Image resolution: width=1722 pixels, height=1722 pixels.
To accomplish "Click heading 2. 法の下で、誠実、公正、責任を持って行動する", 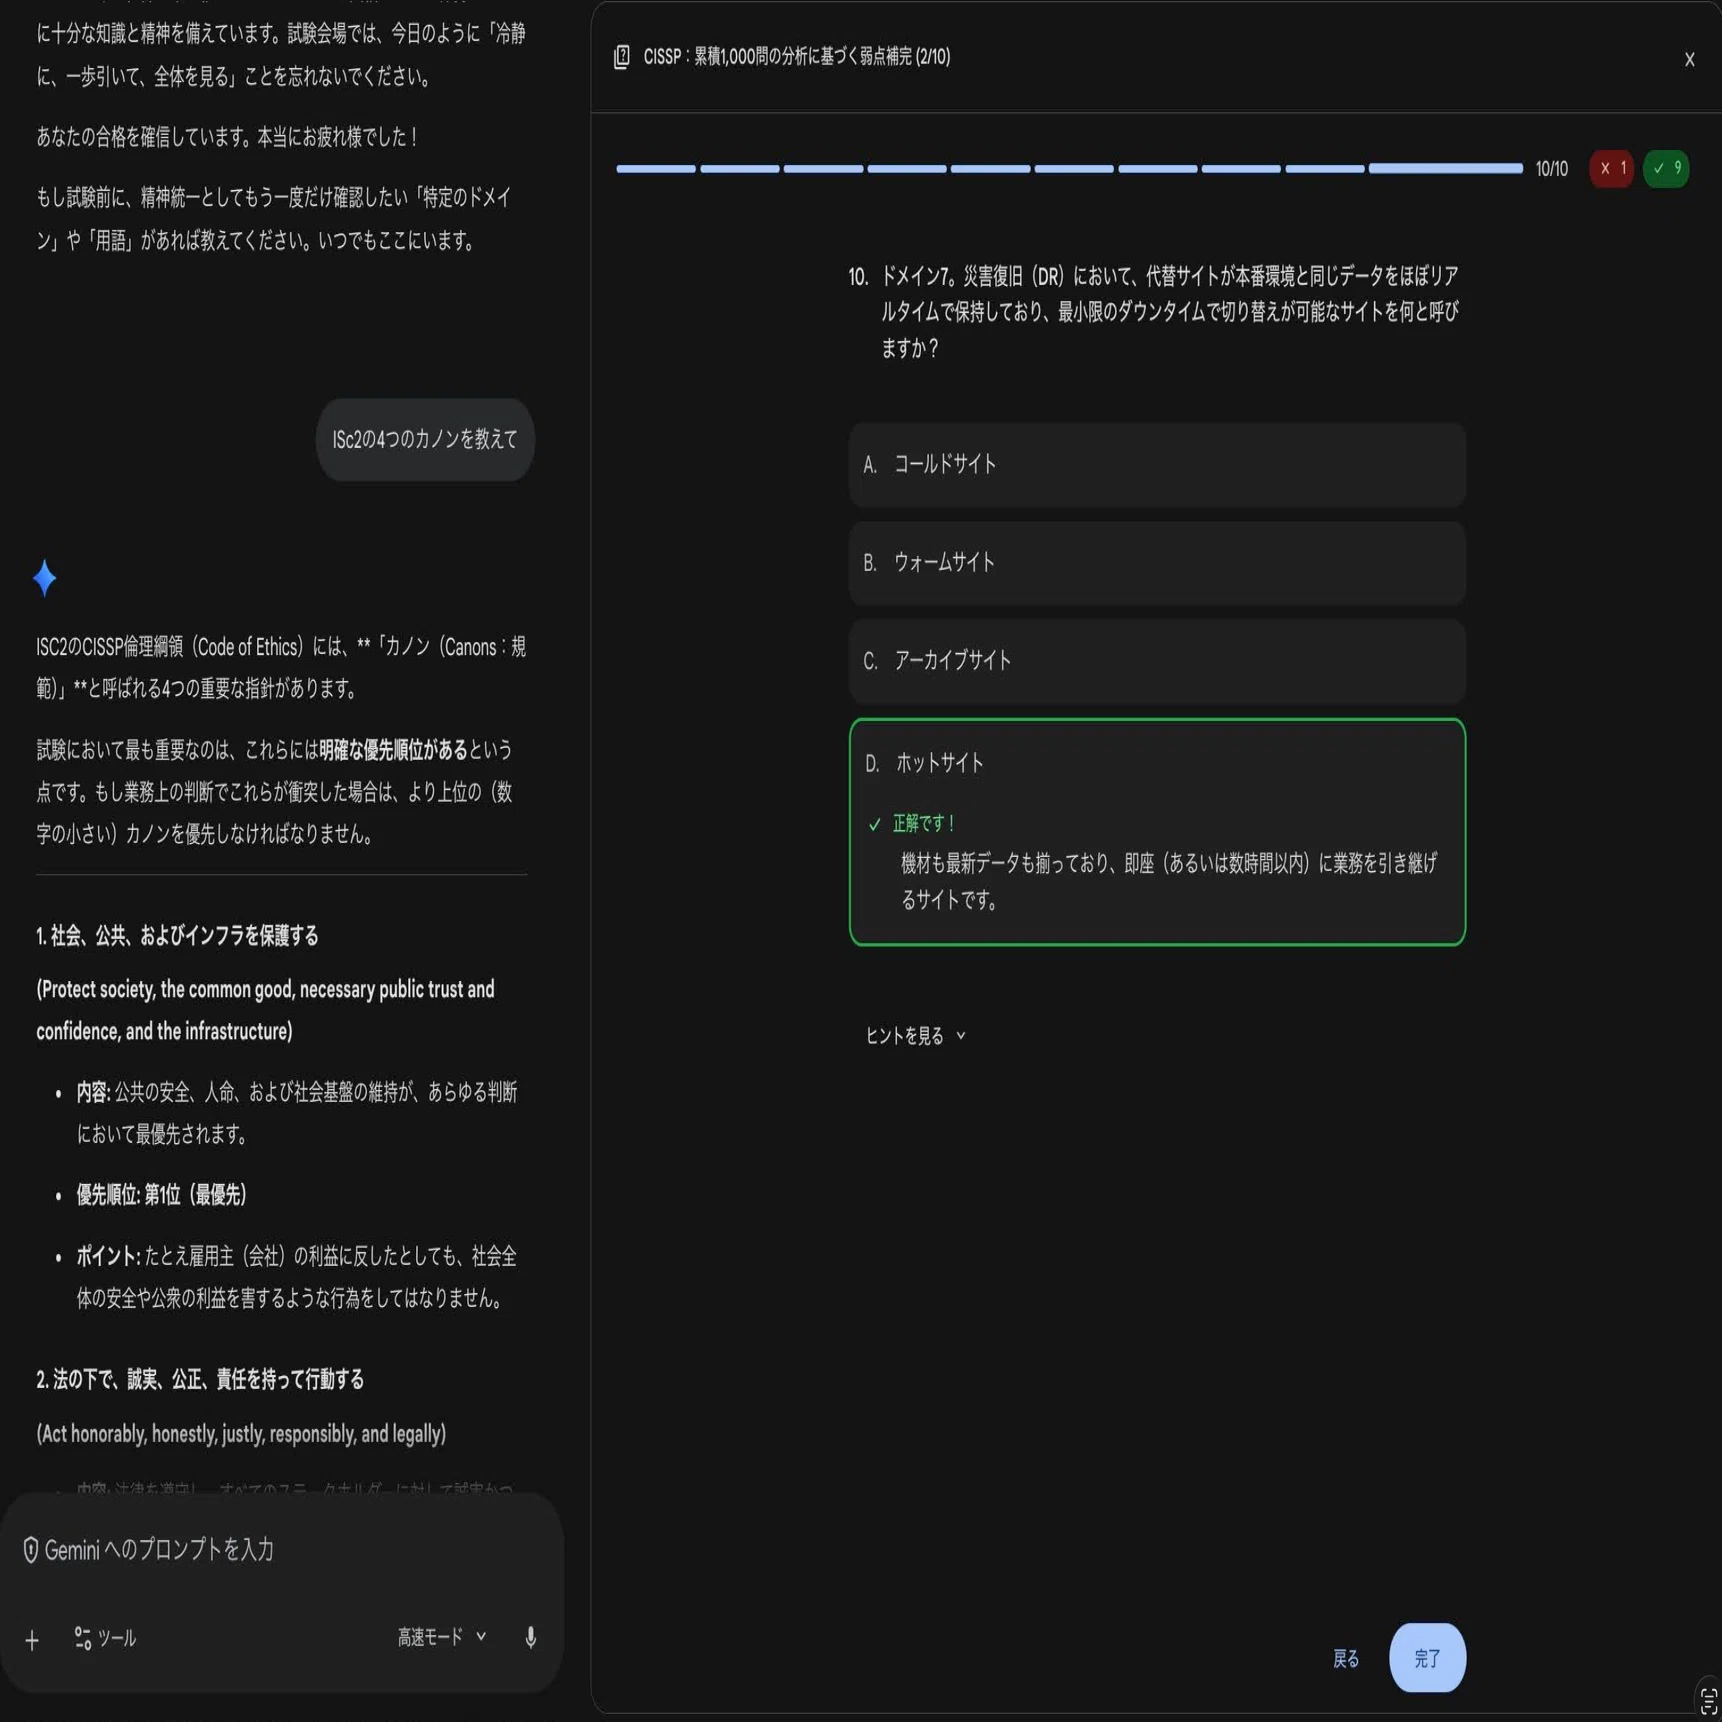I will 200,1380.
